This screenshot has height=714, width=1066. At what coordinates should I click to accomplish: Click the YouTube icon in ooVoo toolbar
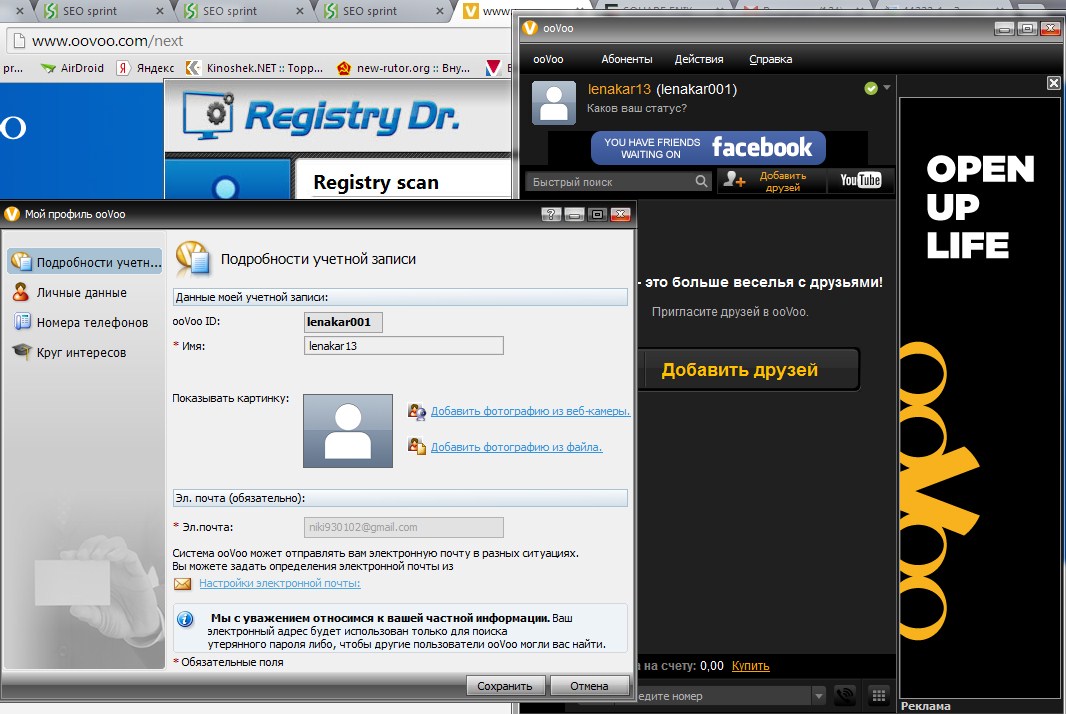click(860, 180)
